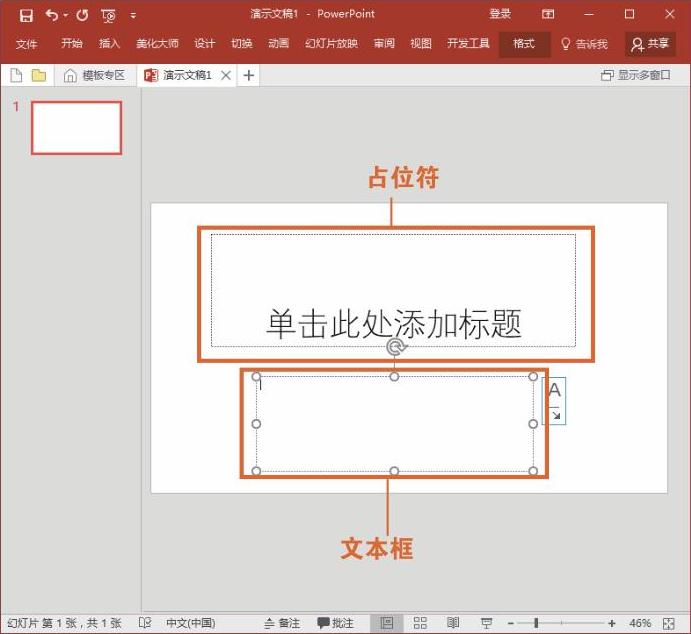
Task: Click 显示多窗口 button
Action: 635,75
